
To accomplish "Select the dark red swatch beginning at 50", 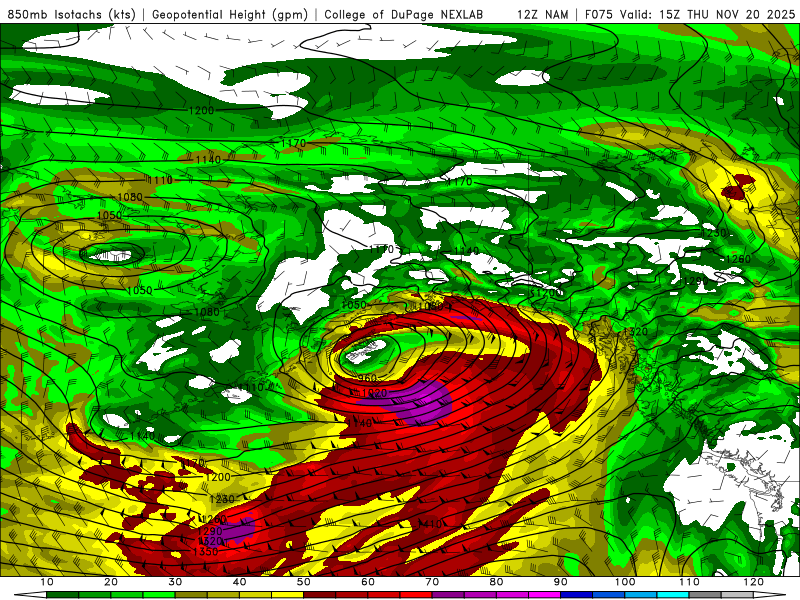I will (x=319, y=595).
